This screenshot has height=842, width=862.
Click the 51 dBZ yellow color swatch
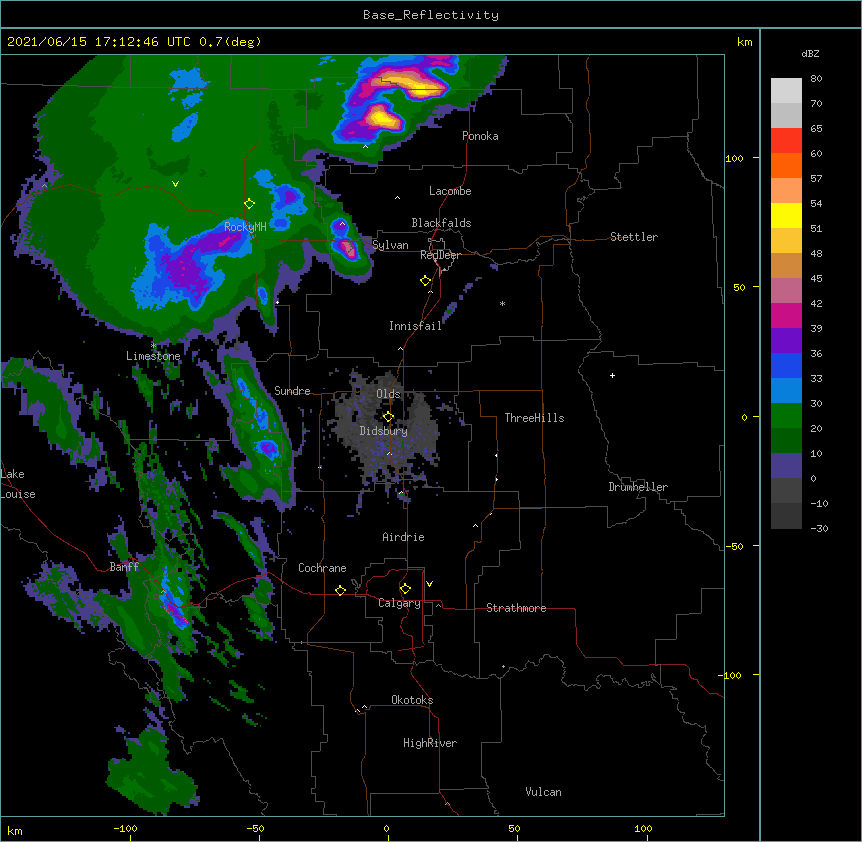(786, 215)
